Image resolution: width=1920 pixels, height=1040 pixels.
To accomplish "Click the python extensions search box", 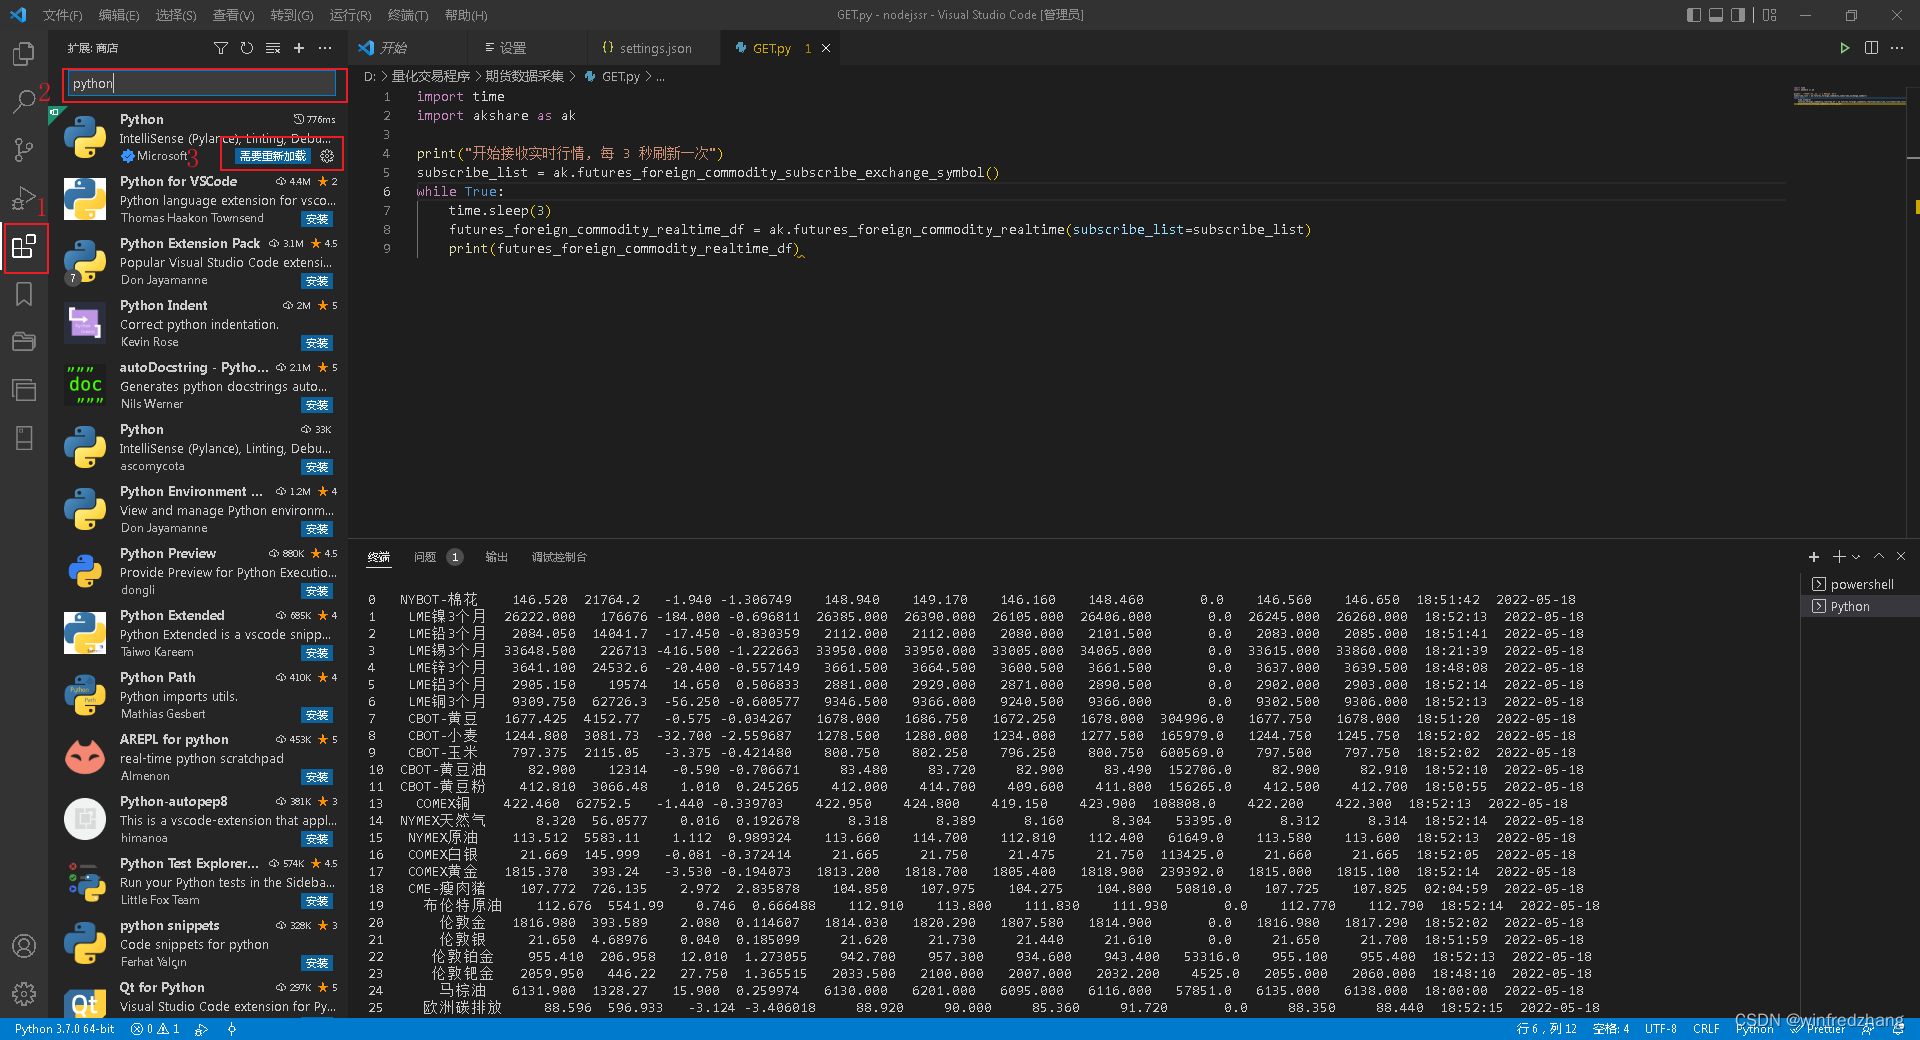I will [x=203, y=84].
